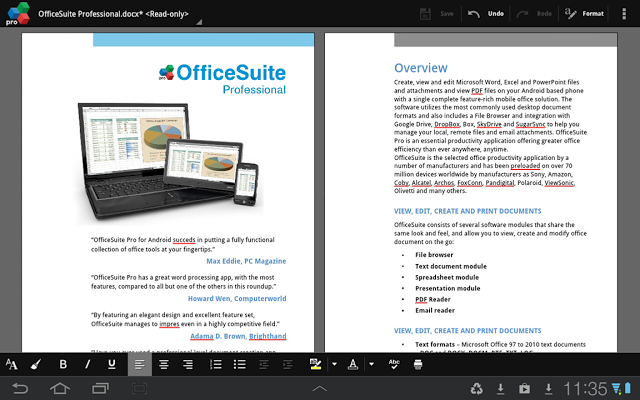Image resolution: width=640 pixels, height=400 pixels.
Task: Toggle underline formatting
Action: (x=112, y=365)
